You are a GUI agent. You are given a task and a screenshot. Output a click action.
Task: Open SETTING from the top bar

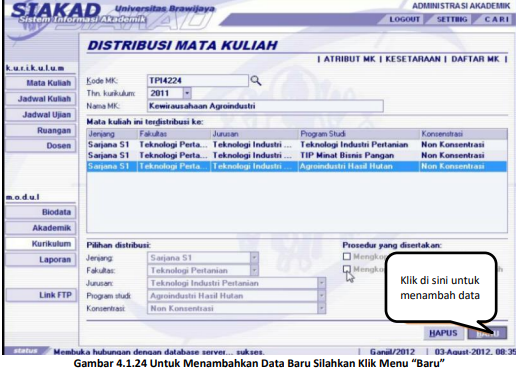(452, 19)
